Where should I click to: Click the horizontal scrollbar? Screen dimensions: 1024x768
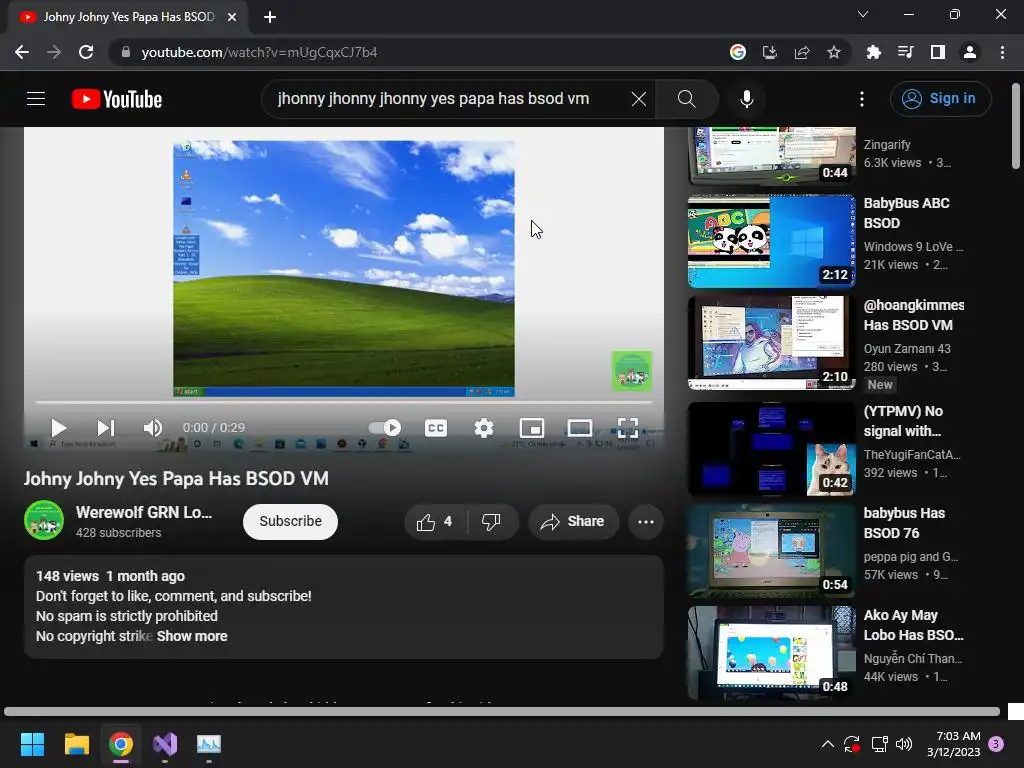pyautogui.click(x=502, y=711)
